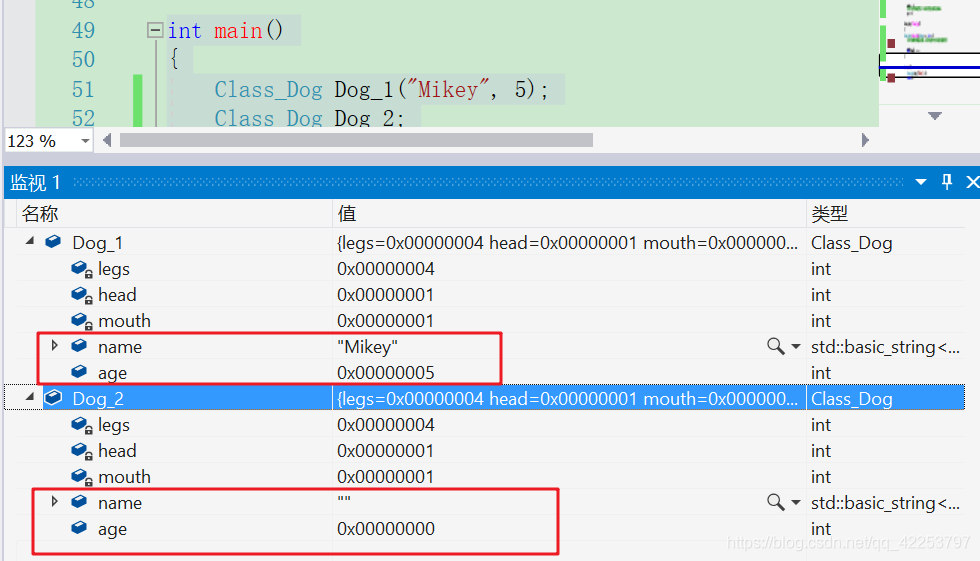Open the 123 % zoom level dropdown

point(85,141)
